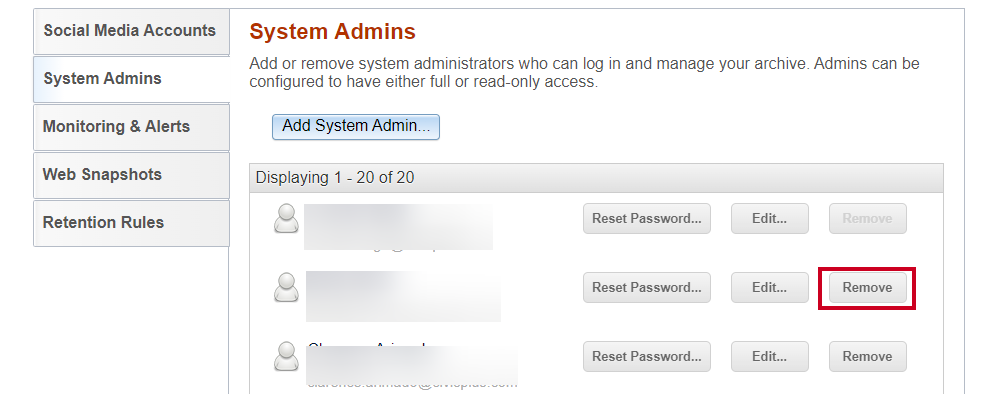The width and height of the screenshot is (1004, 394).
Task: Click the third admin's user avatar icon
Action: [286, 356]
